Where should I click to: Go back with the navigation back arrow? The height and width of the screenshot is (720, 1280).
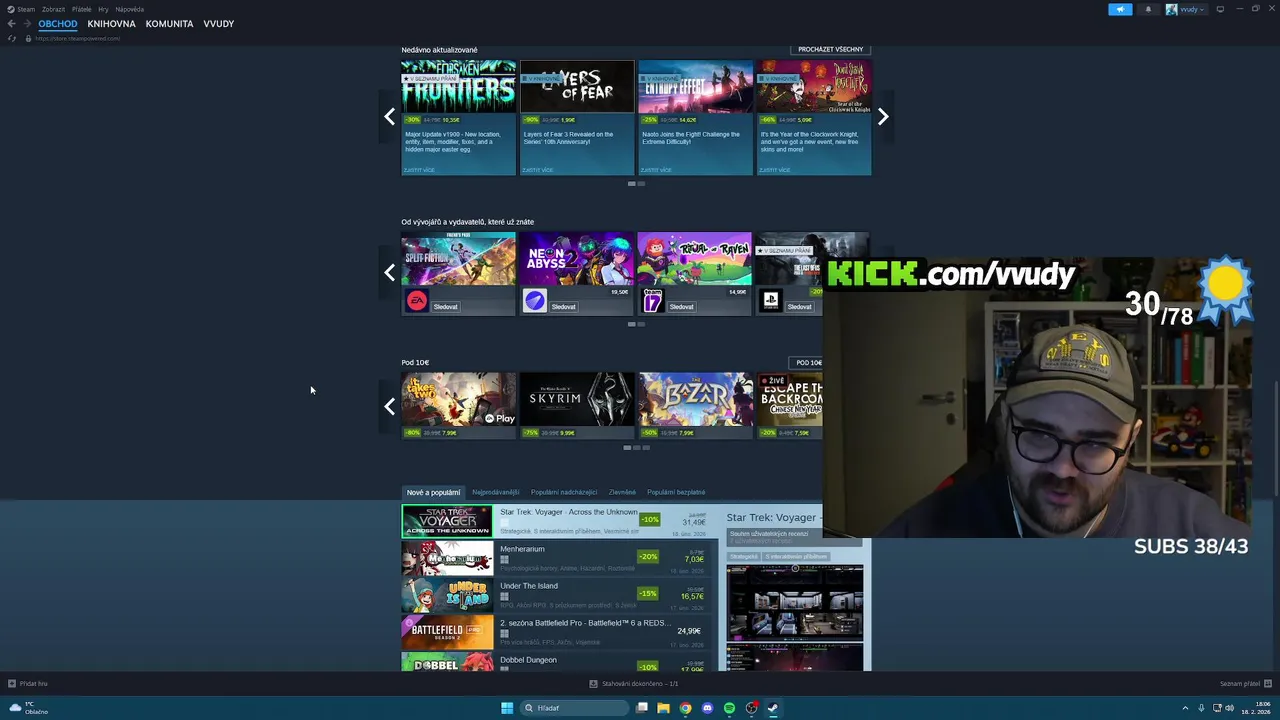[12, 24]
